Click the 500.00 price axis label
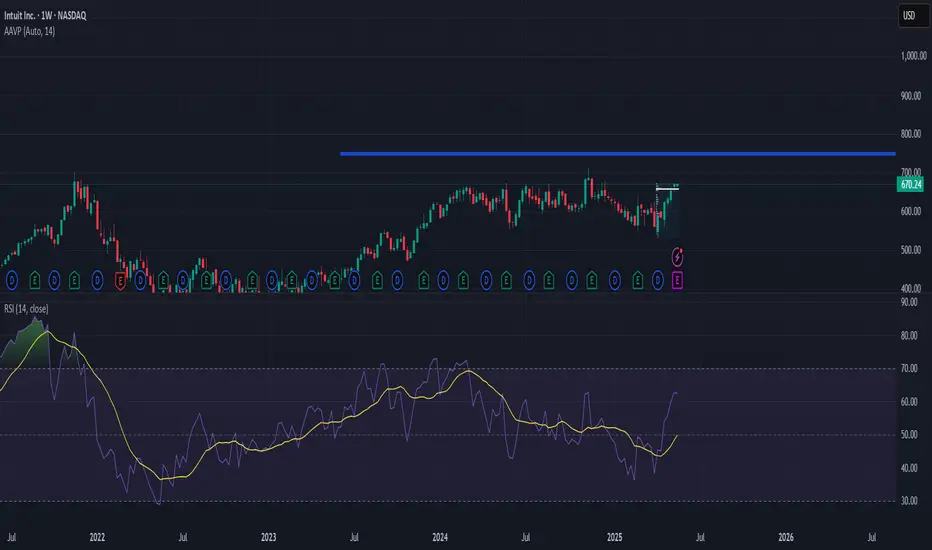This screenshot has height=550, width=932. click(x=911, y=250)
